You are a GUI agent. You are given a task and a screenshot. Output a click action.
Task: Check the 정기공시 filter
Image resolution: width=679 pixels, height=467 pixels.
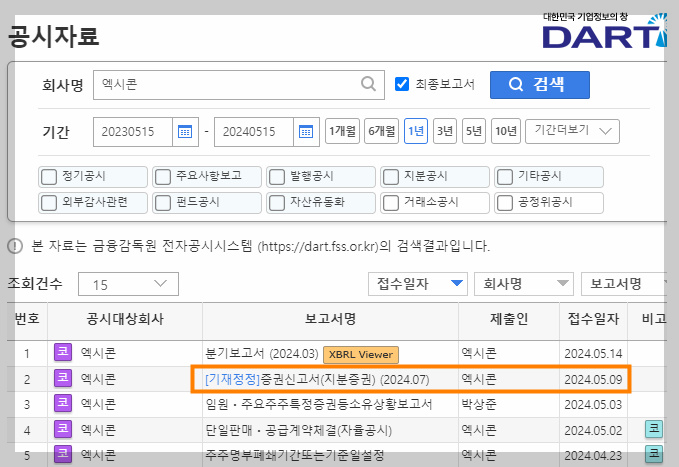(49, 177)
